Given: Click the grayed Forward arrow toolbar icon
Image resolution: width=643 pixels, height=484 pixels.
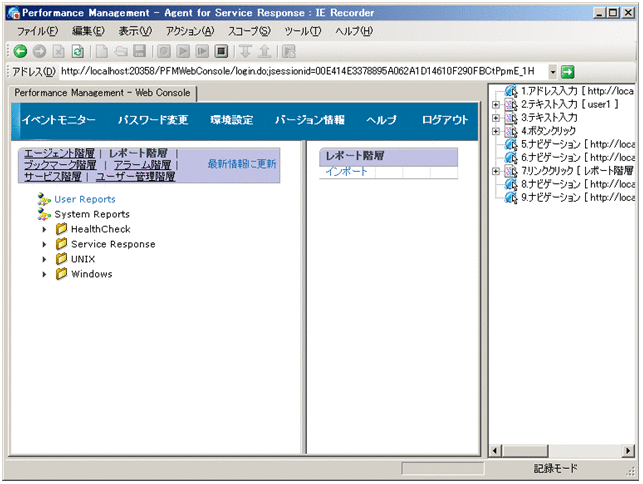Looking at the screenshot, I should (39, 51).
